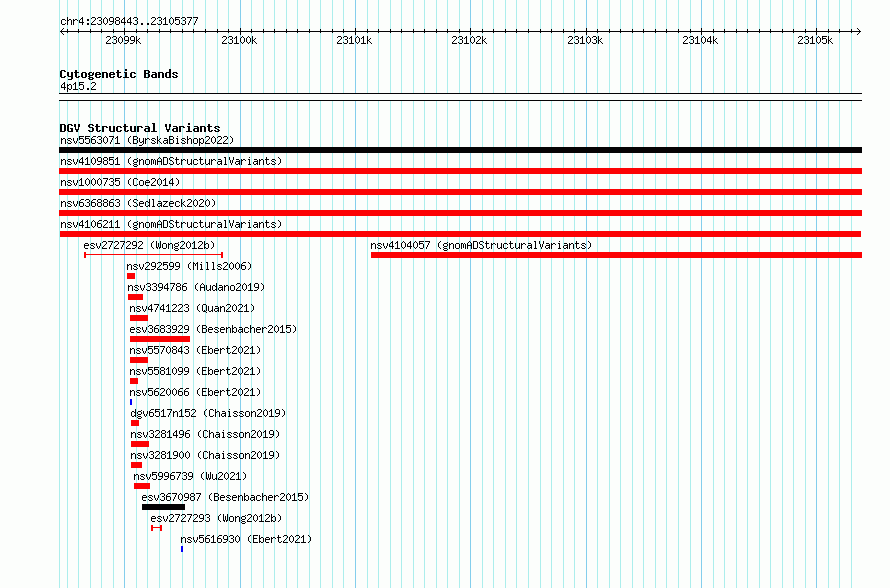890x588 pixels.
Task: Click the Cytogenetic Bands track title
Action: (119, 74)
